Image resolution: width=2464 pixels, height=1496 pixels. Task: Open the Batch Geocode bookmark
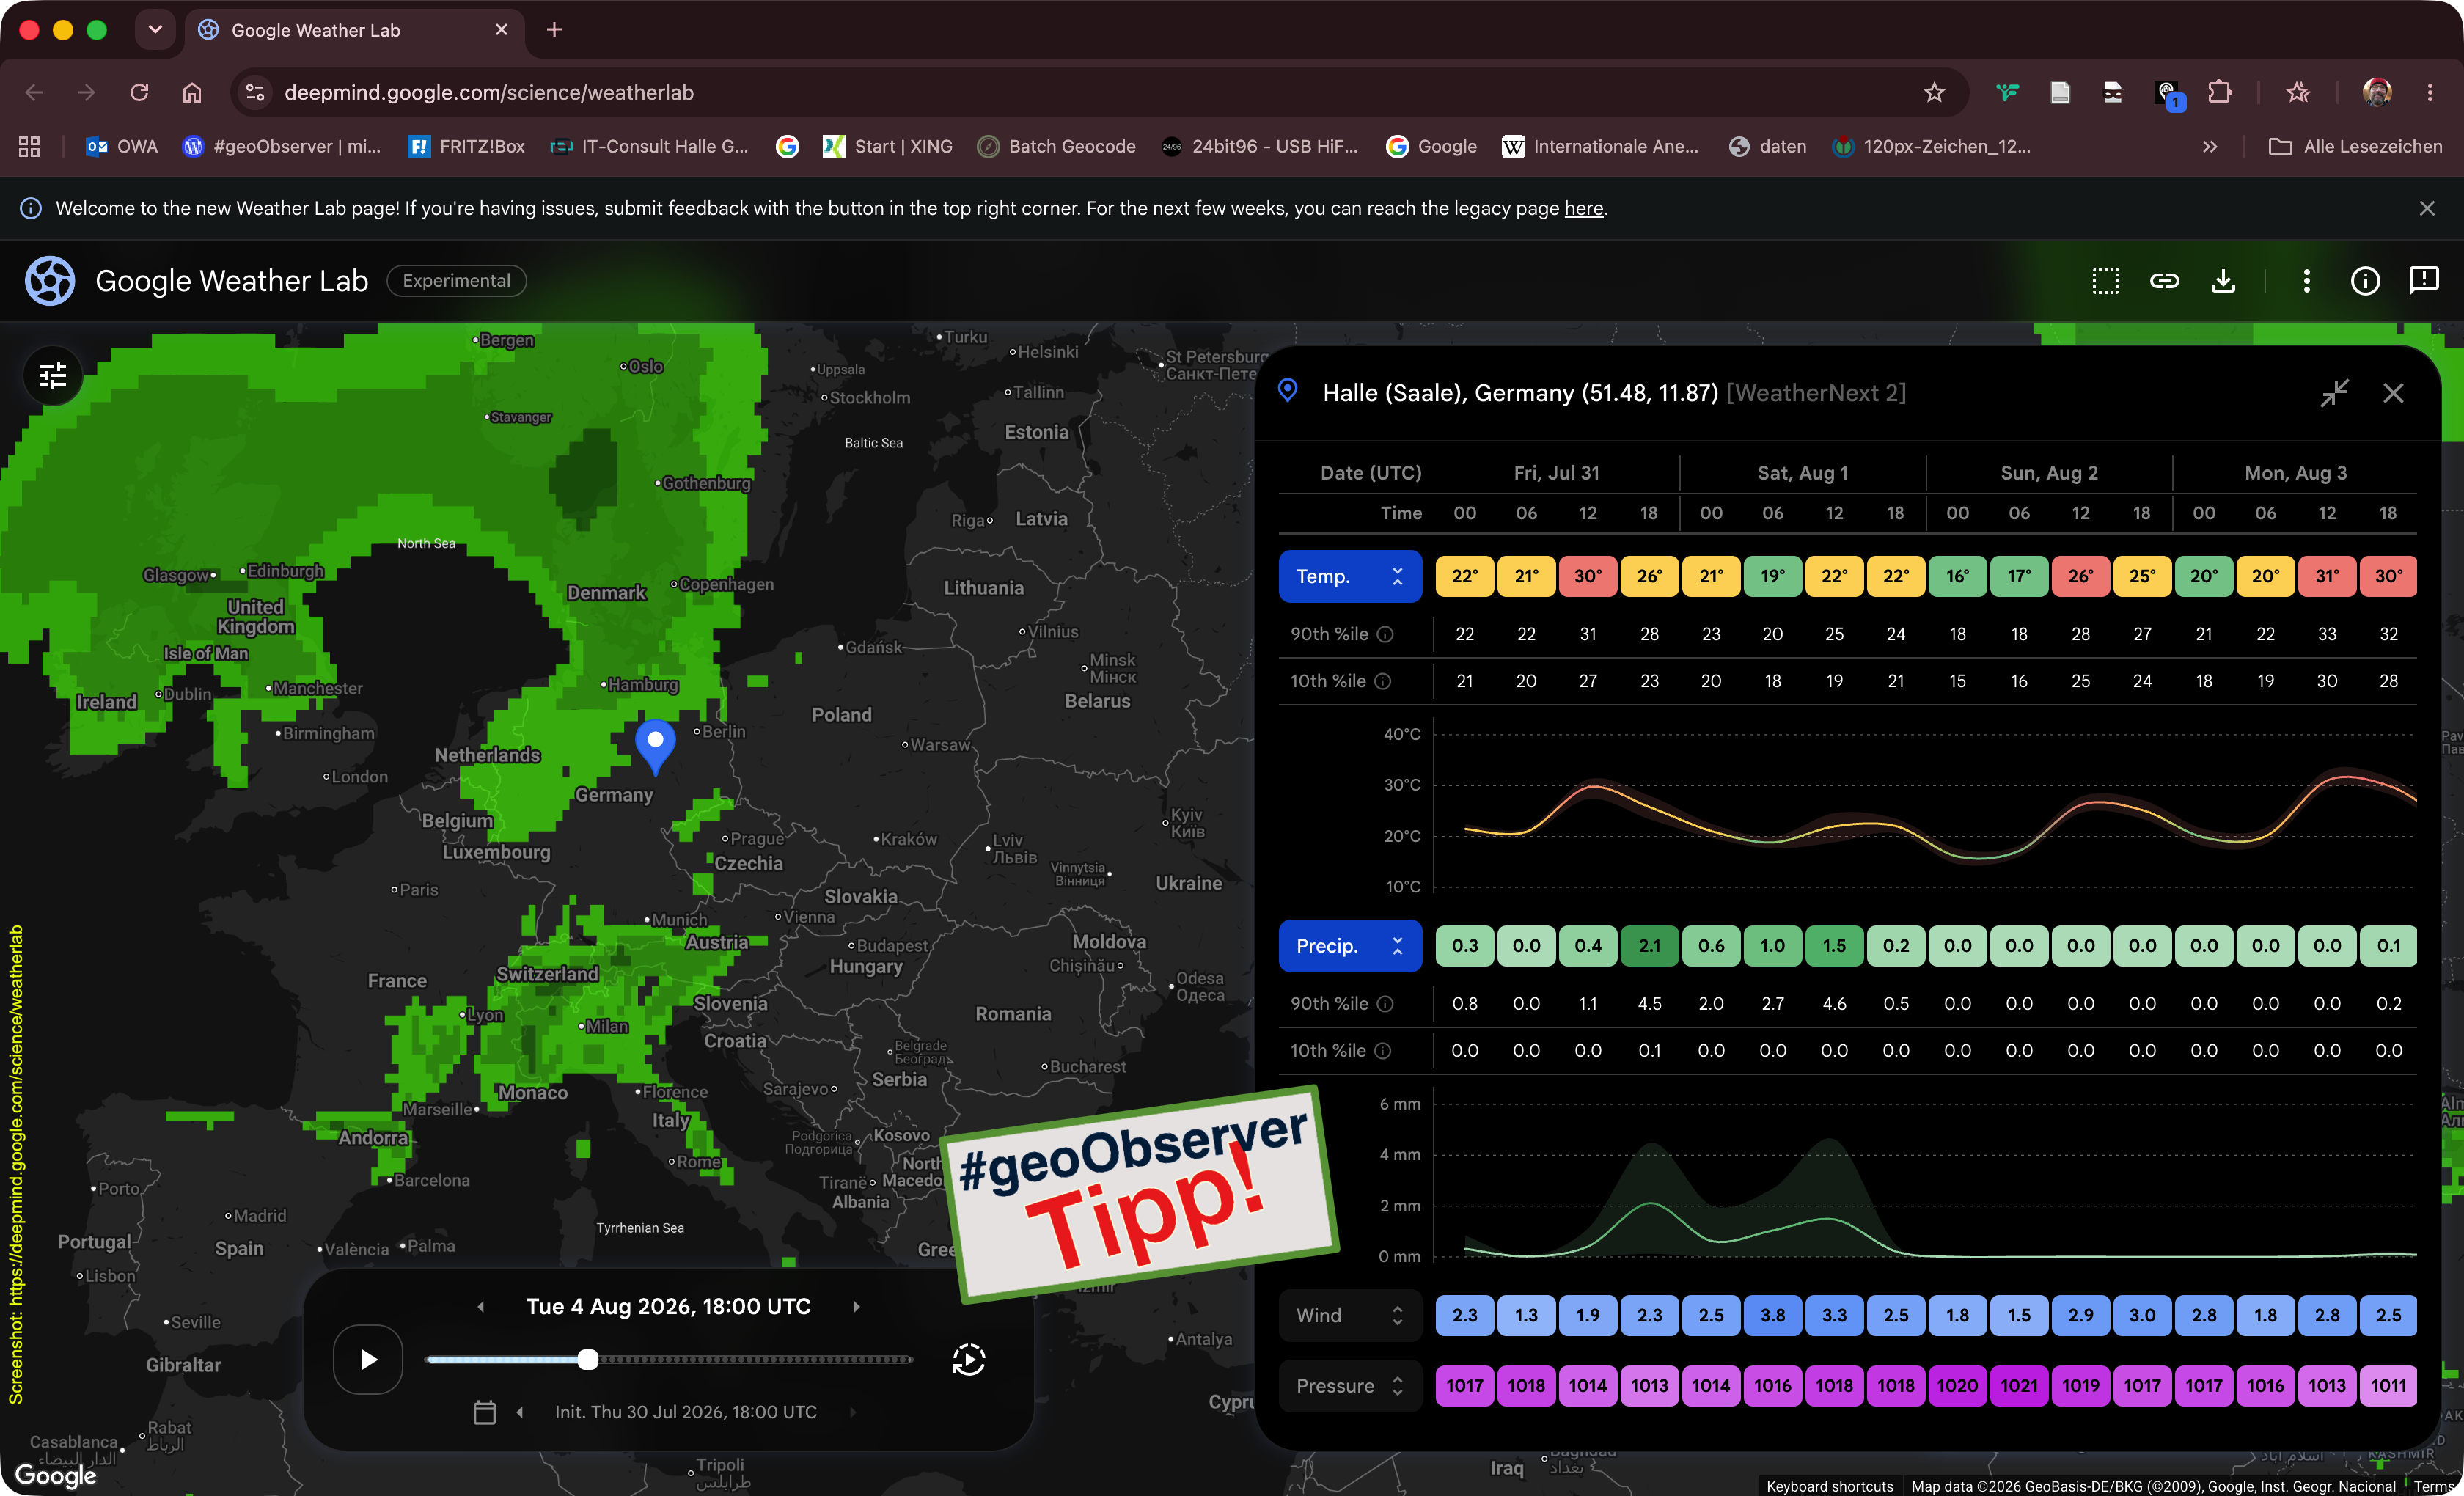[x=1056, y=147]
